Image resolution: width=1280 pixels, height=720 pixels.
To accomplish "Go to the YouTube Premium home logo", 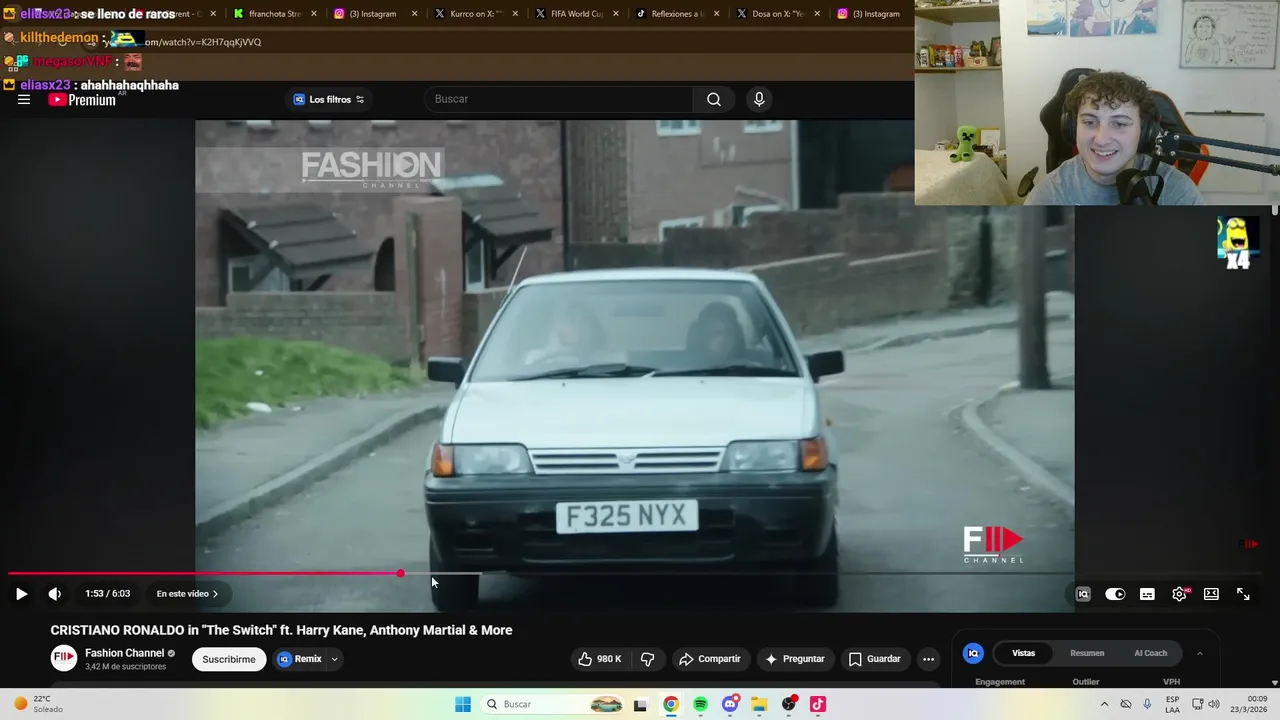I will pos(82,99).
